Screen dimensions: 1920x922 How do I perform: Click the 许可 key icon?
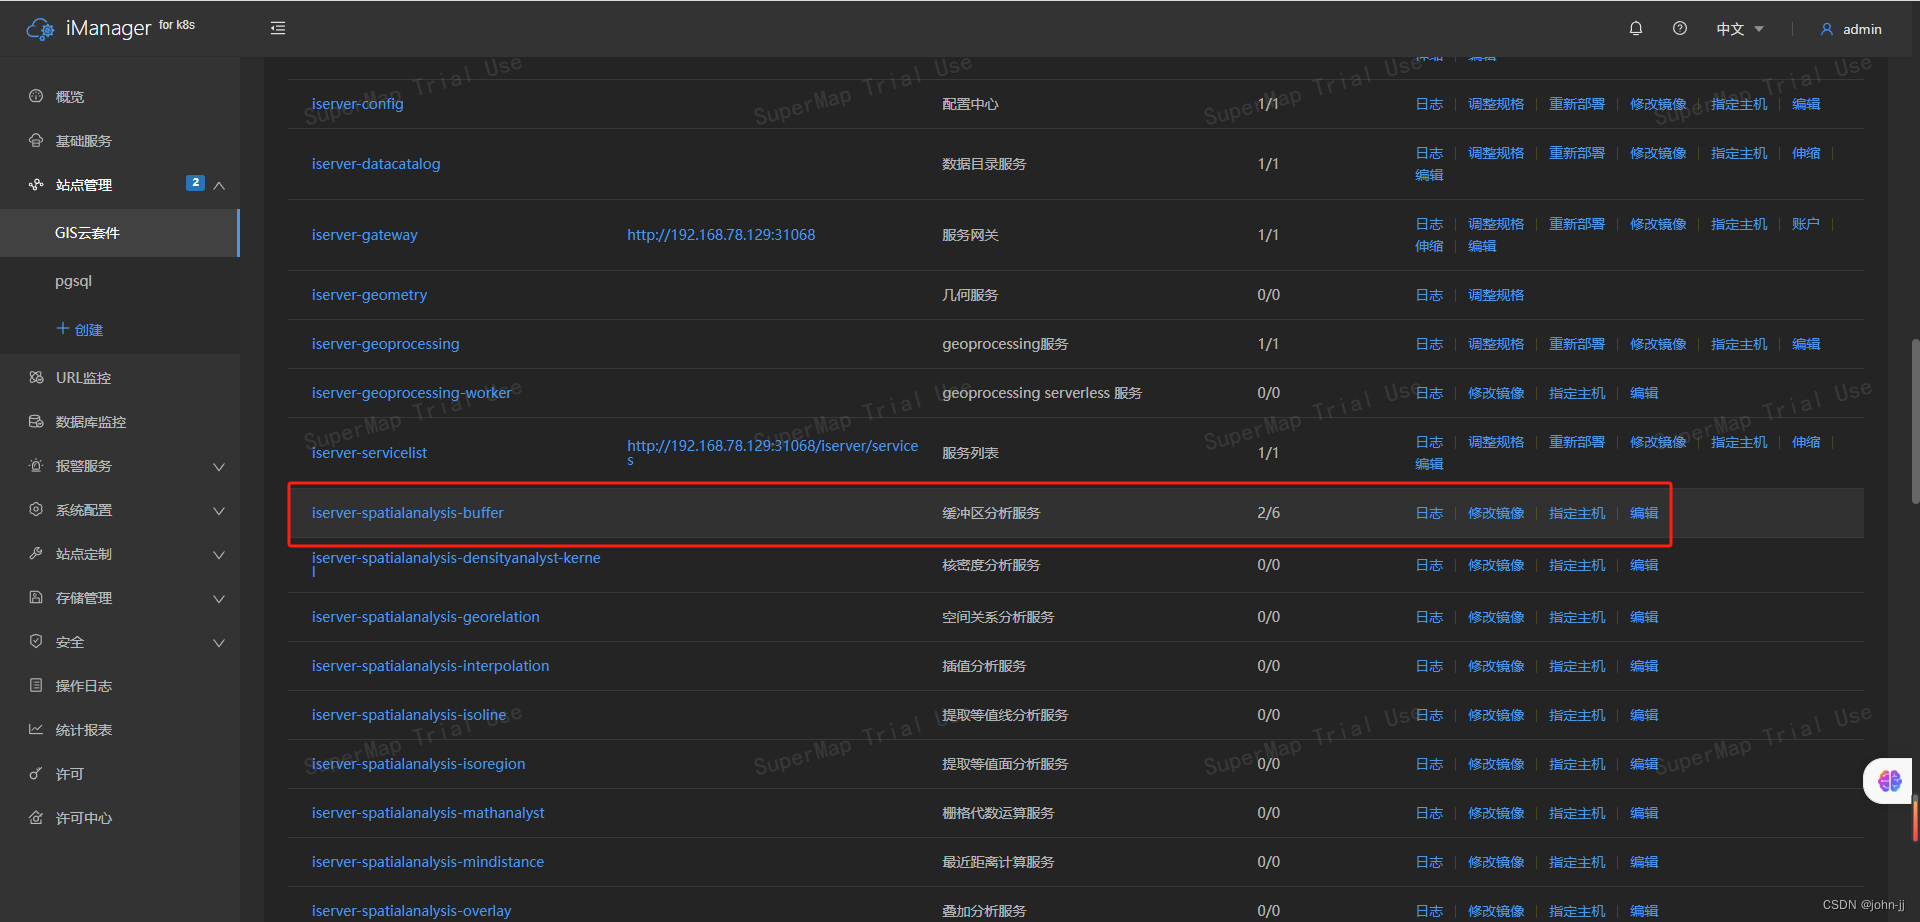pyautogui.click(x=36, y=773)
